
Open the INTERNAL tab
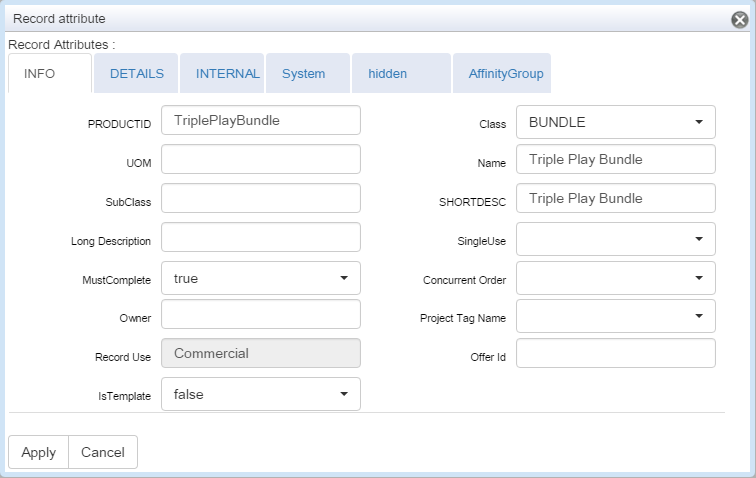click(x=227, y=74)
